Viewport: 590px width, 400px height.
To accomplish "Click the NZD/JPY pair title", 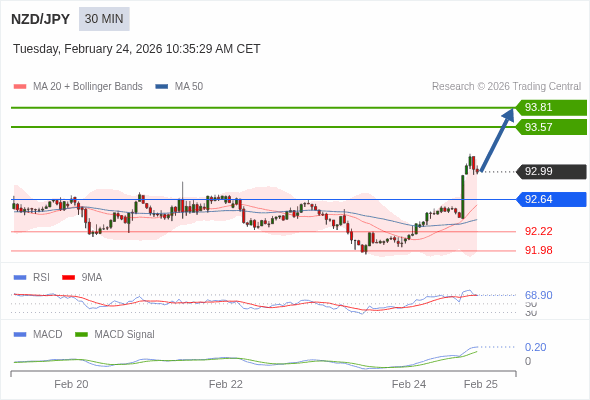I will pyautogui.click(x=40, y=19).
